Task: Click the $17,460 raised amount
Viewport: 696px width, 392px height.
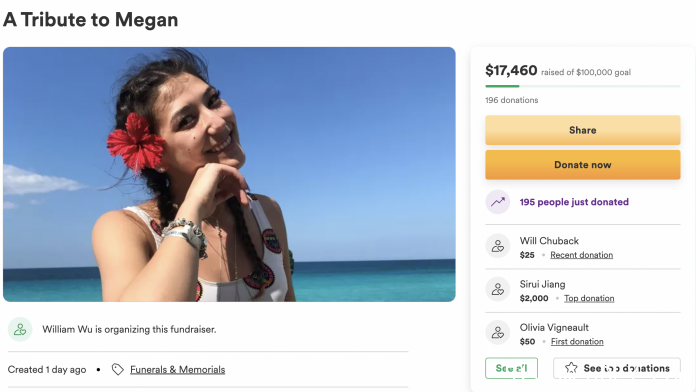Action: [x=511, y=70]
